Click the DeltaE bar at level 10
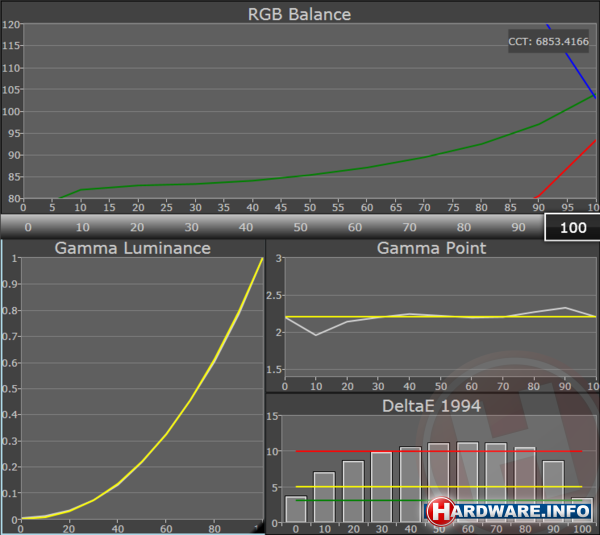 (324, 497)
